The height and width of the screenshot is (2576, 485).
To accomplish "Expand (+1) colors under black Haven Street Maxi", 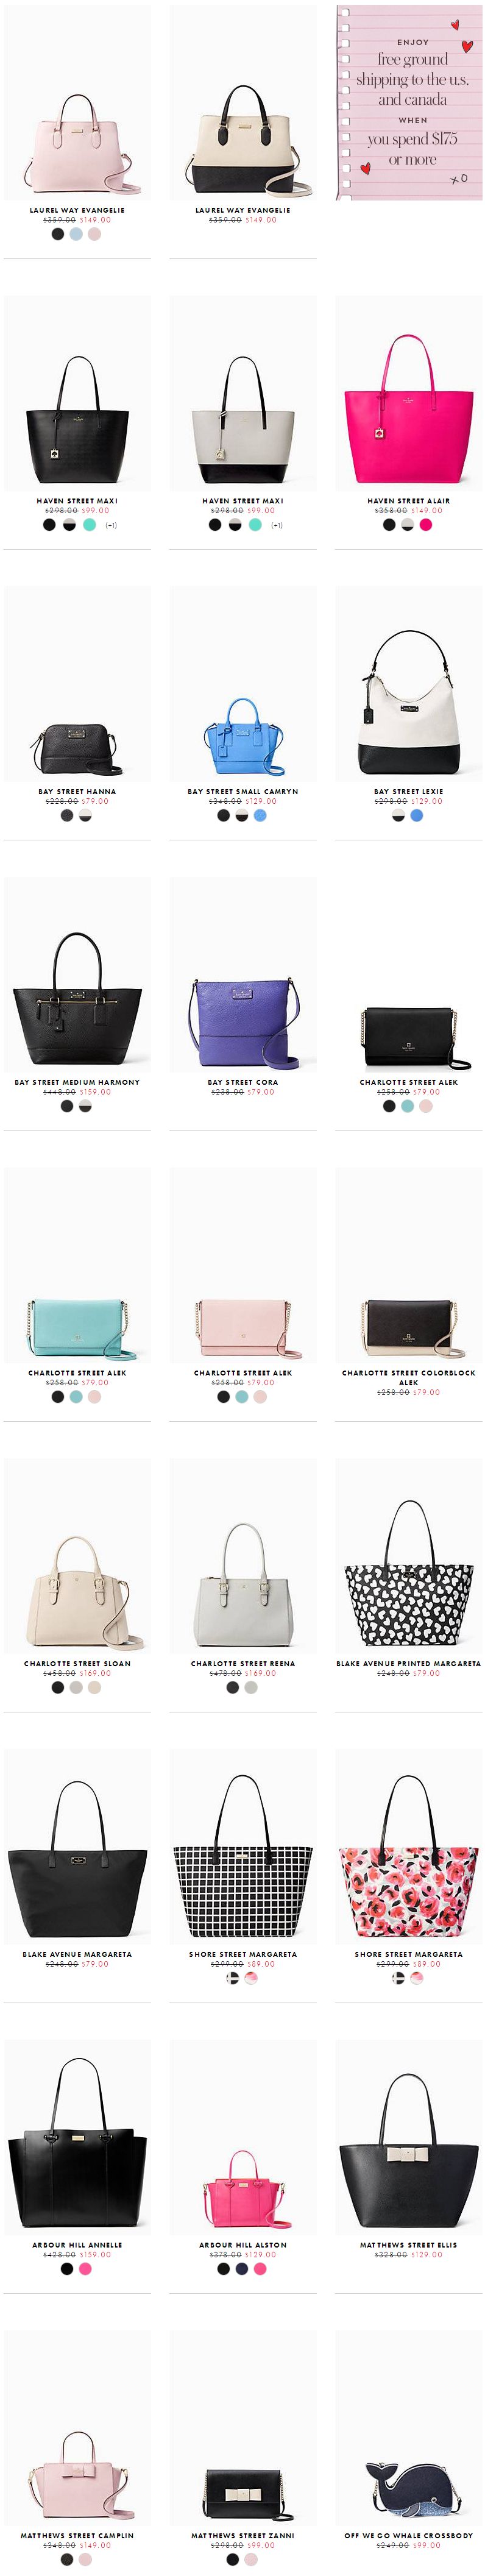I will click(111, 525).
